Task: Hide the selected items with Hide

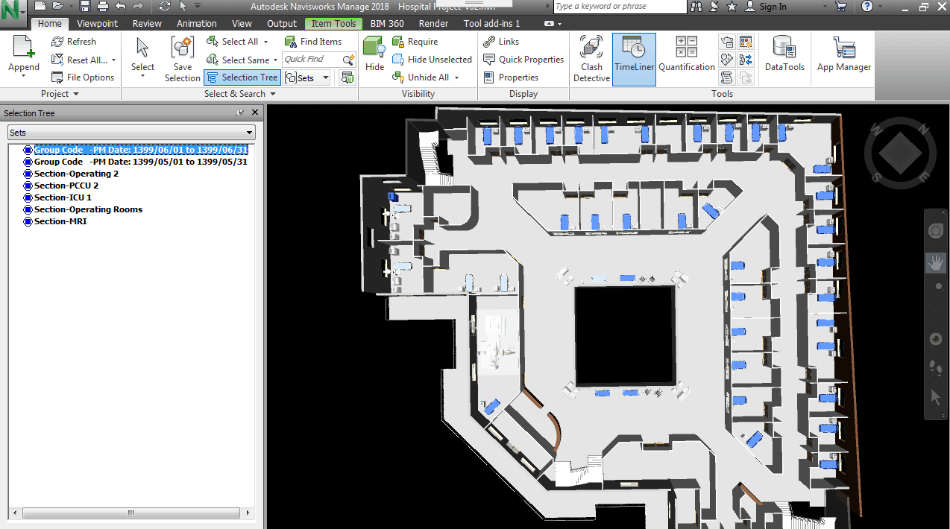Action: coord(374,58)
